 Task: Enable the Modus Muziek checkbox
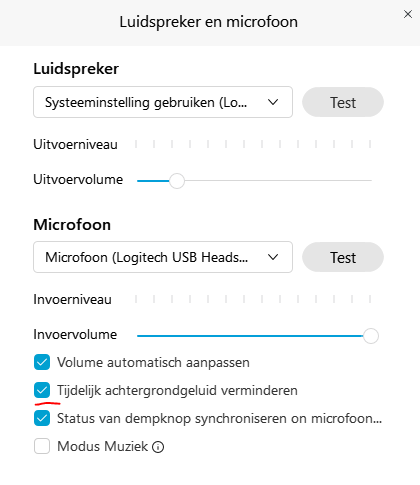tap(42, 446)
